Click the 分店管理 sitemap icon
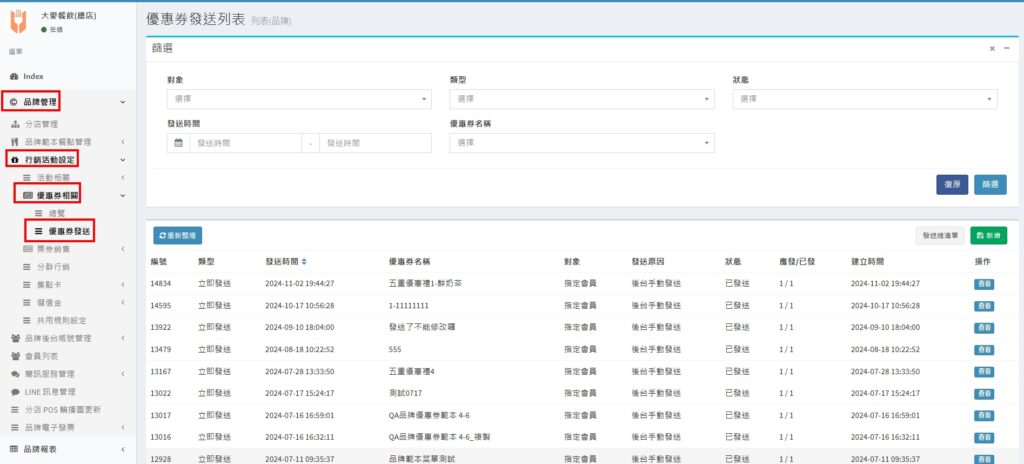 14,124
